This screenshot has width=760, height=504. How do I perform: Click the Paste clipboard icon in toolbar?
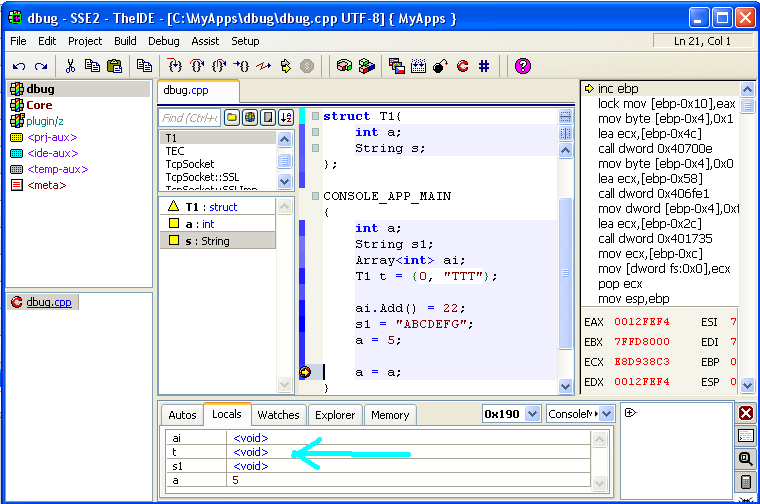point(114,66)
